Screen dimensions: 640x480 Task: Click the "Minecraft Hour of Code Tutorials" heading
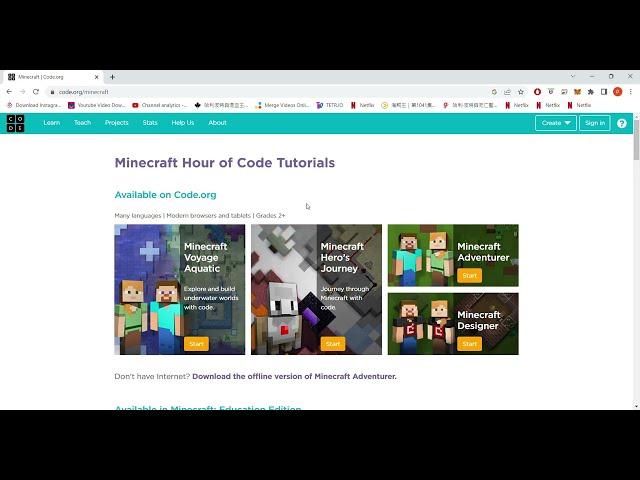(x=225, y=163)
